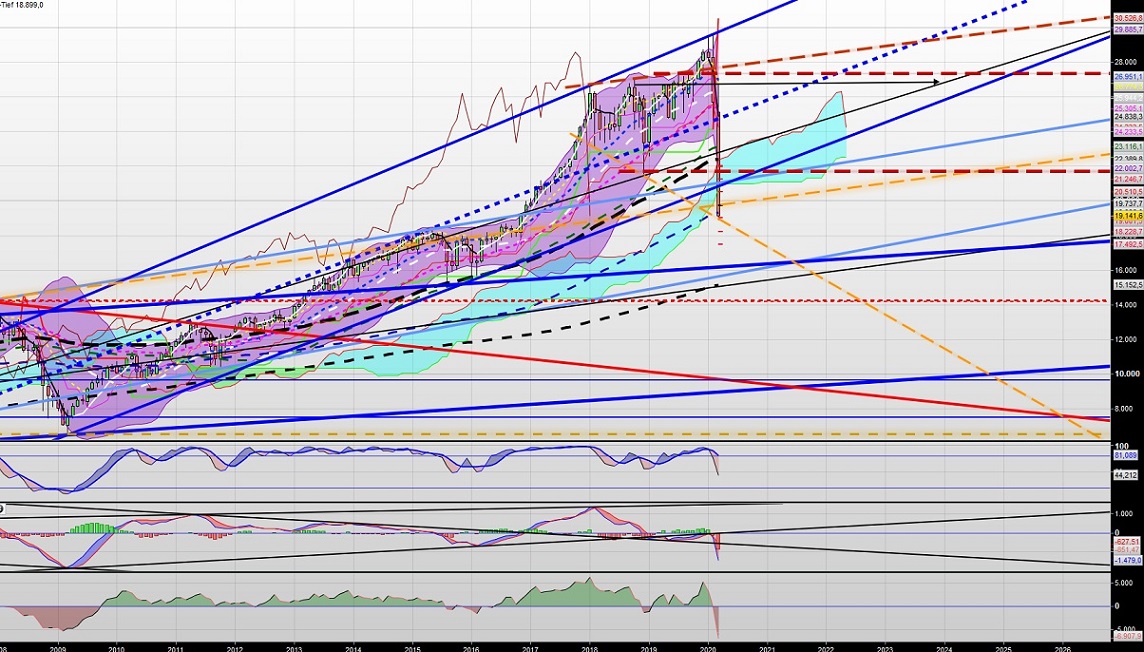Click the yellow 19.141,6 current price label

coord(1127,216)
